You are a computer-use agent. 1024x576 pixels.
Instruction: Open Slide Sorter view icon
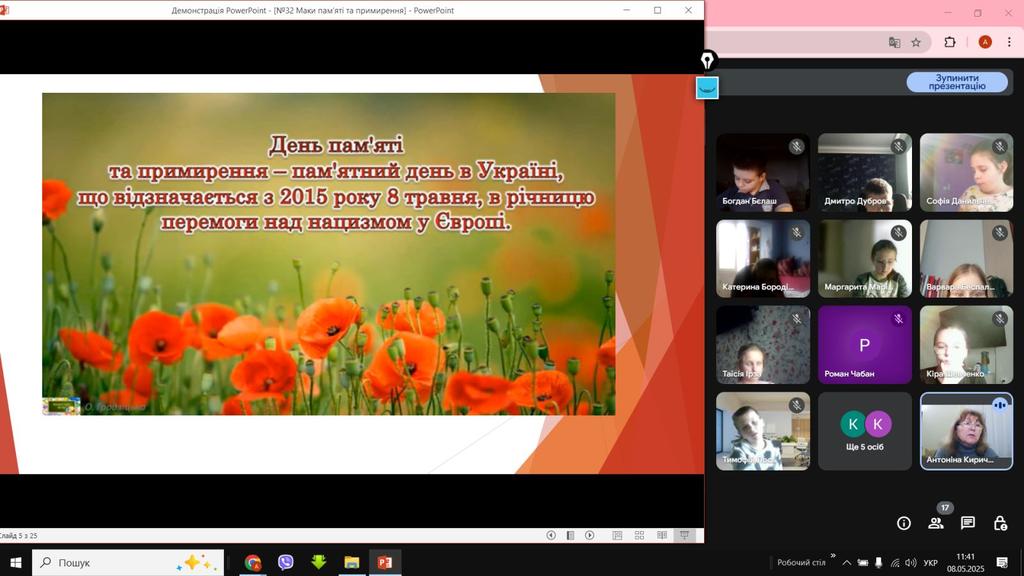pos(637,536)
